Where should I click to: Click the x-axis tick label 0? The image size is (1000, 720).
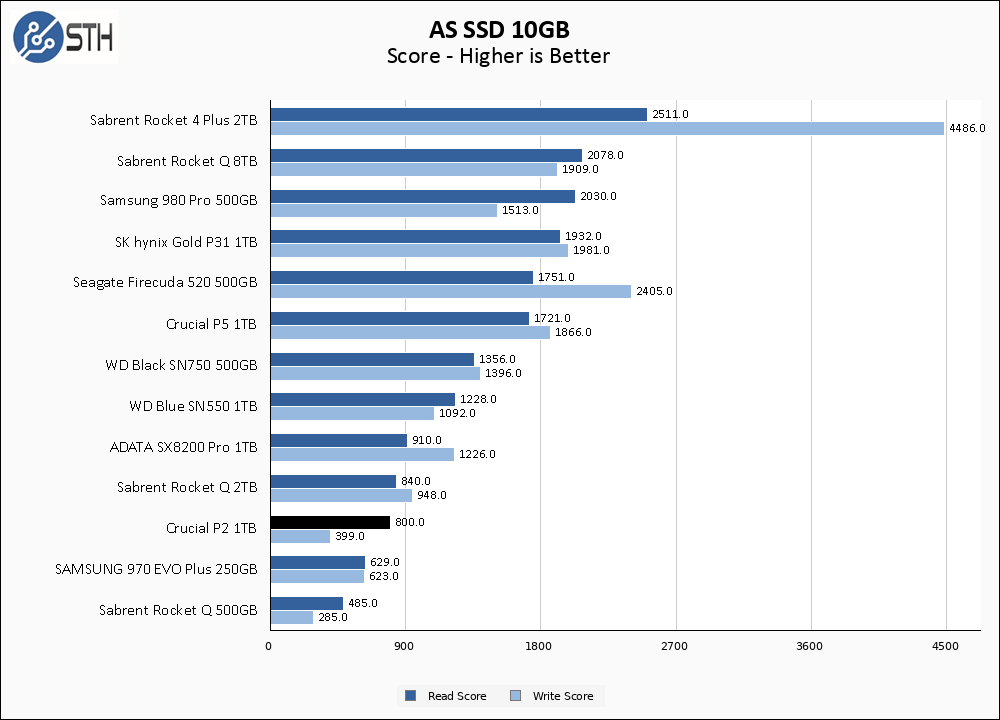(x=268, y=646)
